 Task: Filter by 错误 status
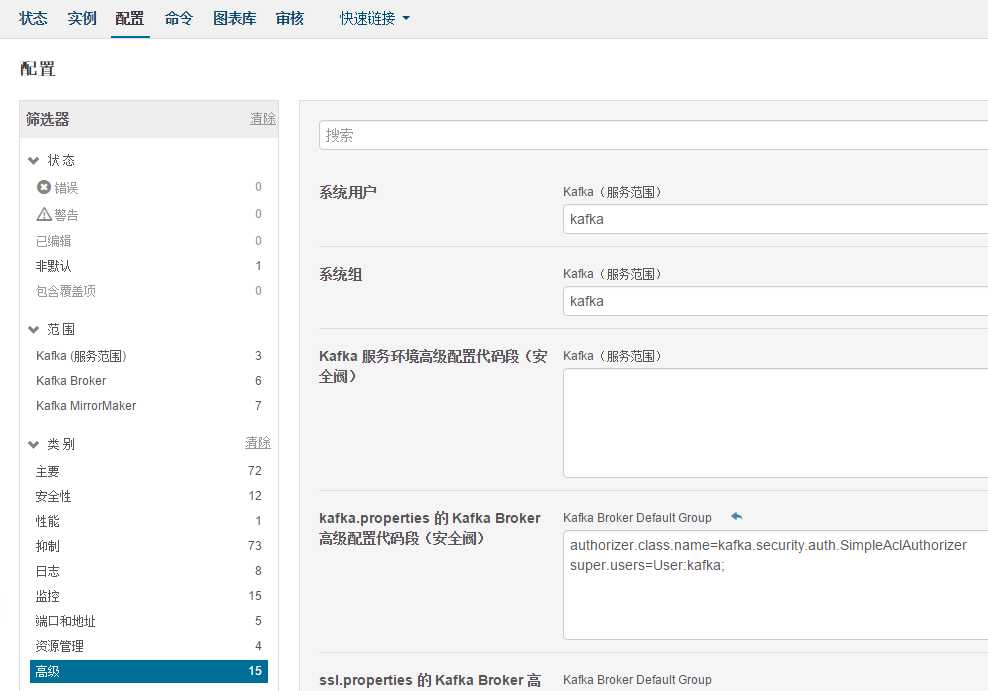[x=149, y=187]
